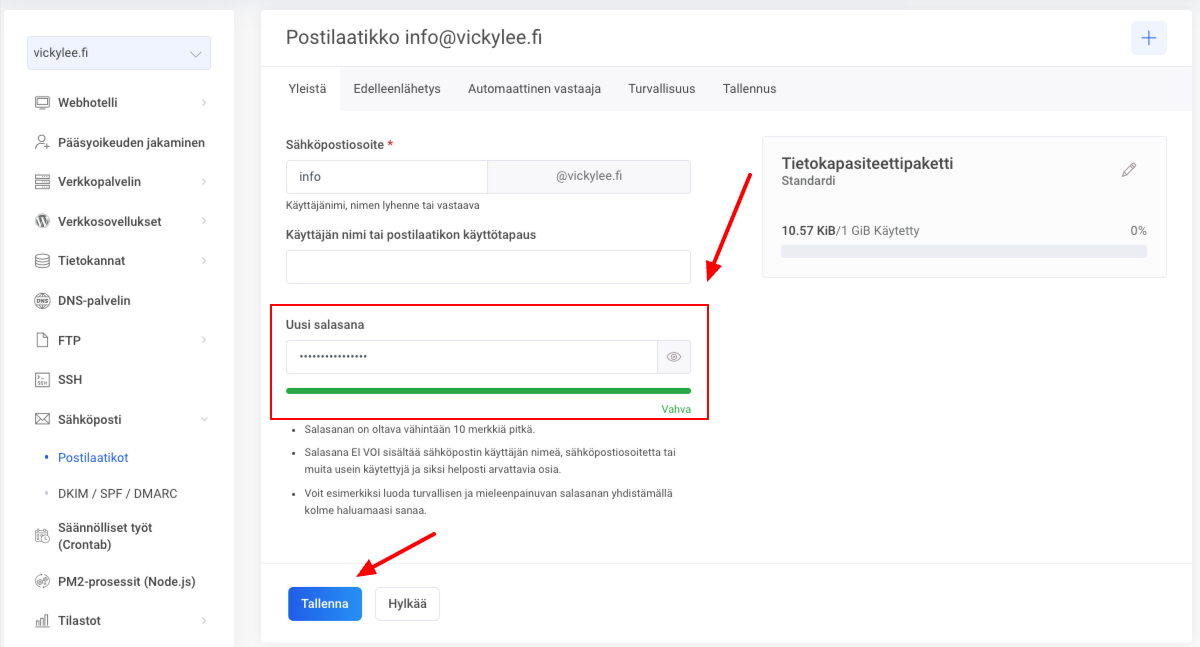Click the storage usage progress bar
This screenshot has width=1200, height=647.
click(x=963, y=251)
